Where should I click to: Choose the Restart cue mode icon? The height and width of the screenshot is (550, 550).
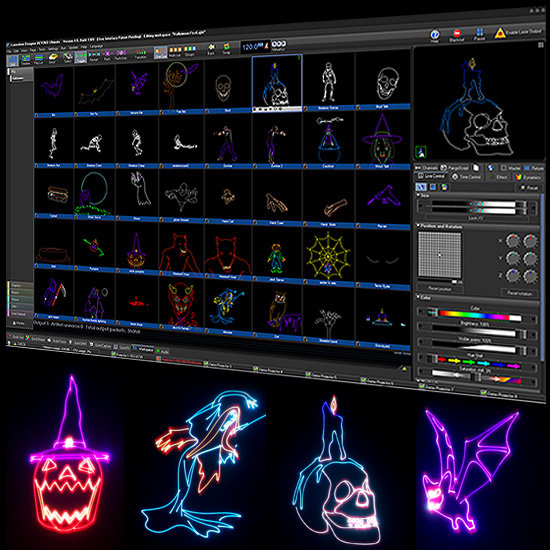tap(94, 56)
